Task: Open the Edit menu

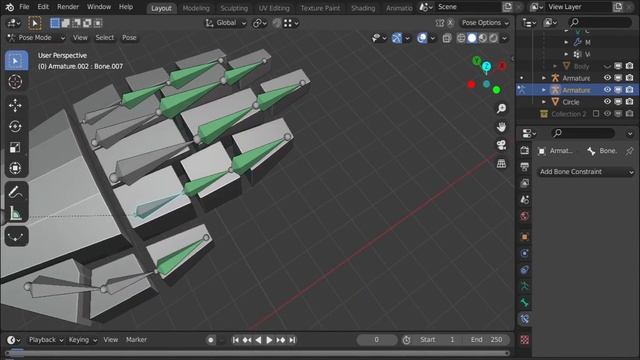Action: click(x=43, y=7)
